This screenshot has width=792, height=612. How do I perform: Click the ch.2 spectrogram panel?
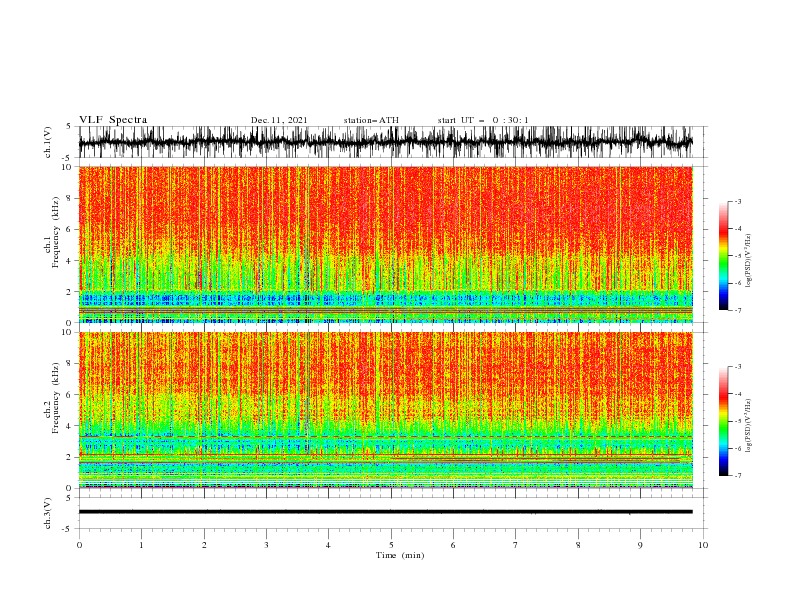tap(386, 410)
